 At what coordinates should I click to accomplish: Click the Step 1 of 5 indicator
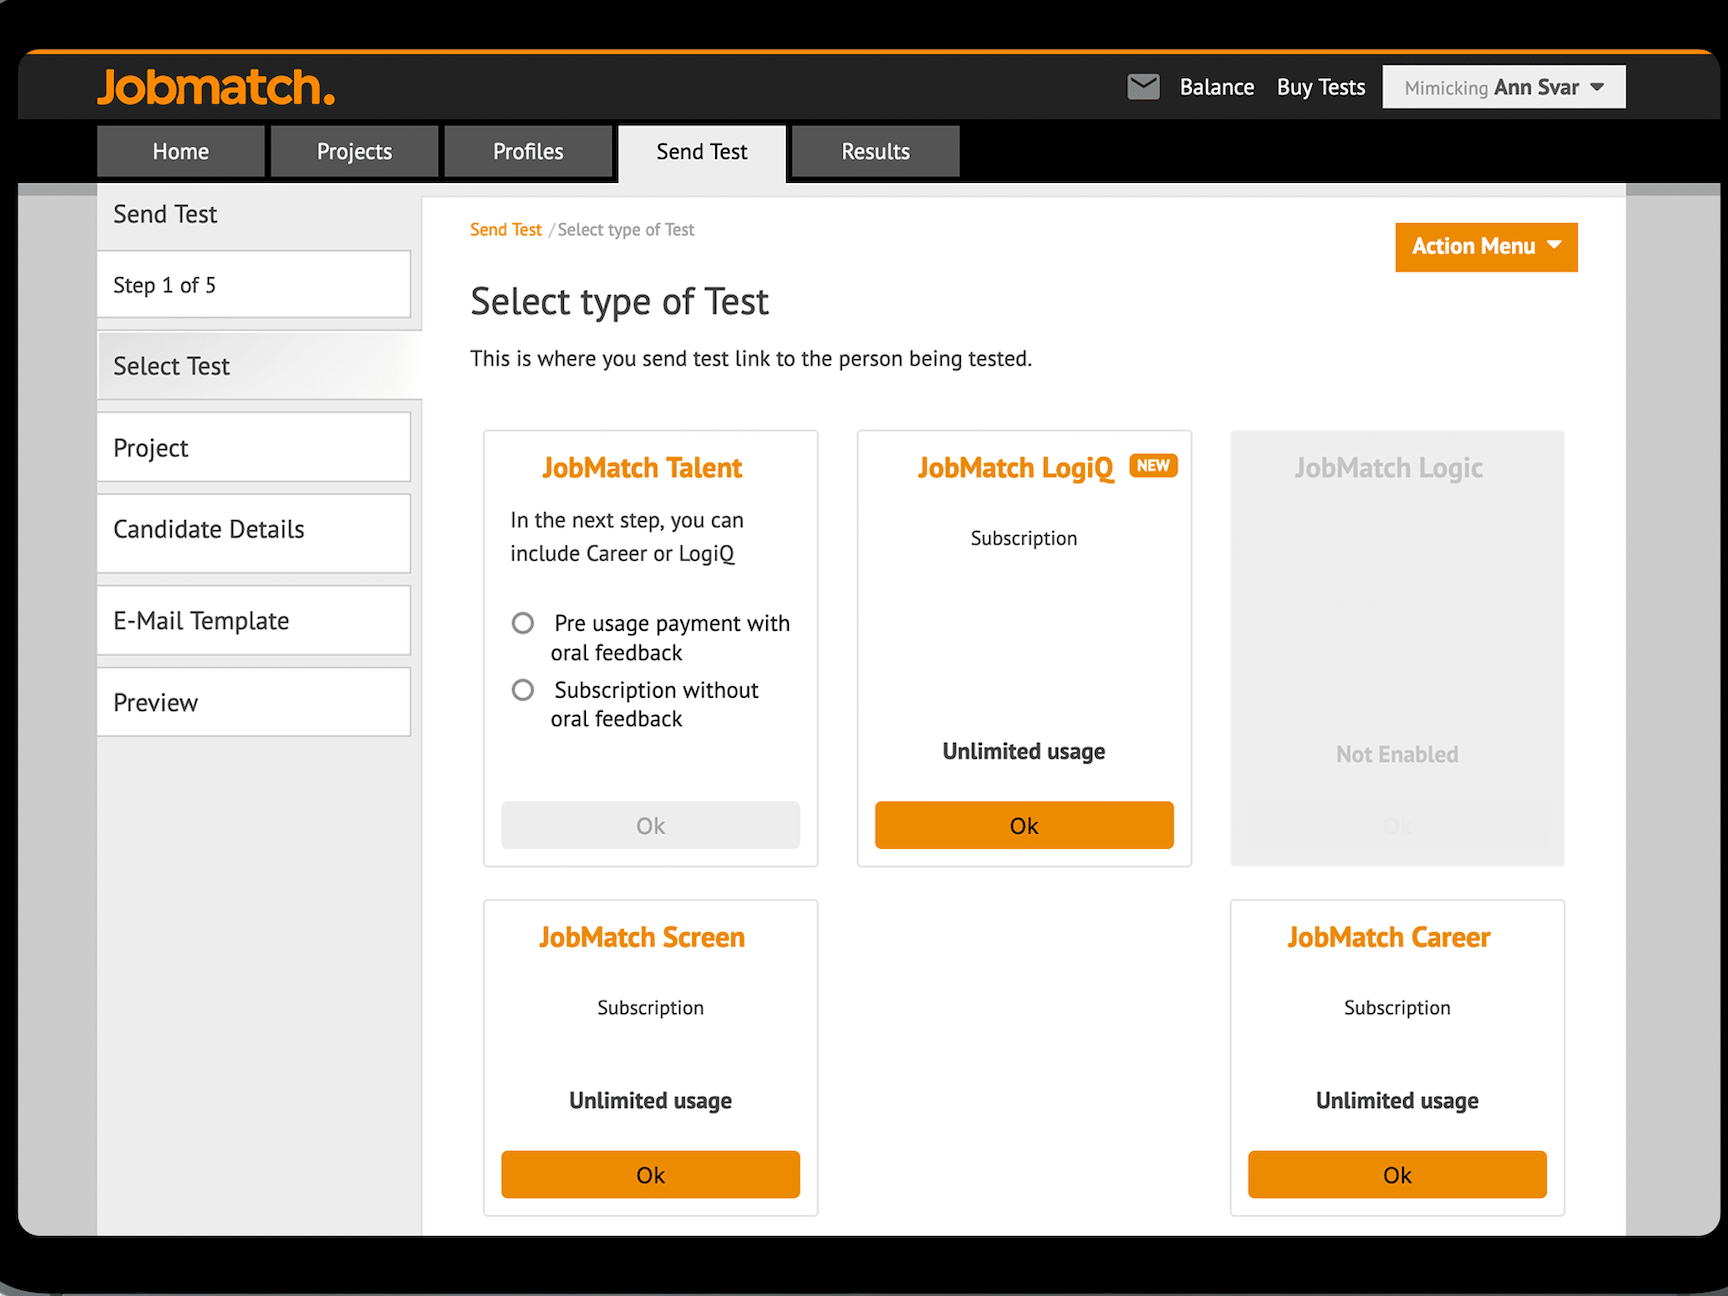254,285
